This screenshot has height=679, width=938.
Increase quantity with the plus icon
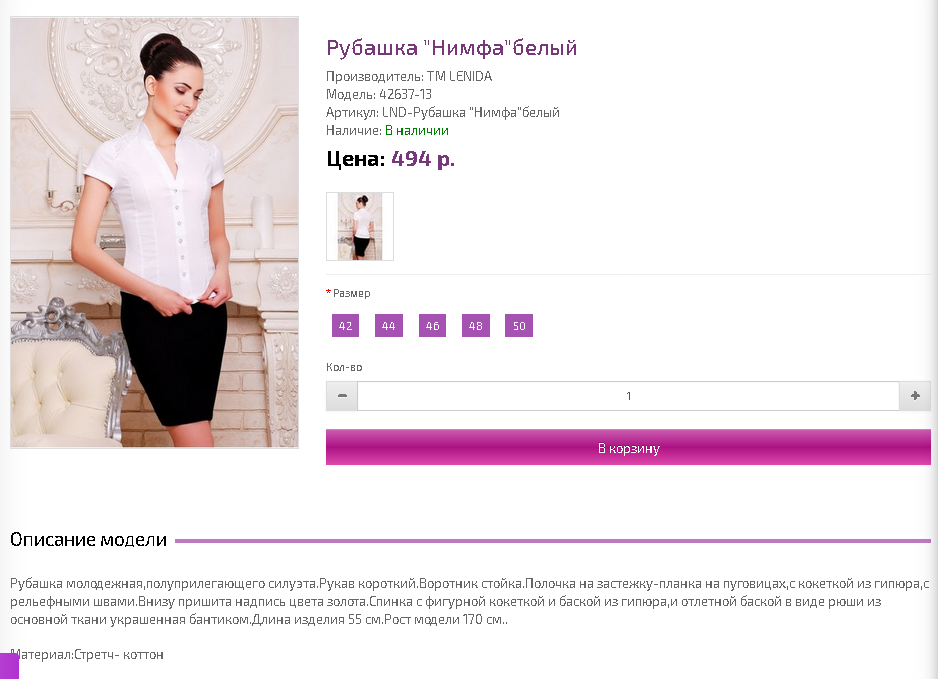tap(915, 396)
